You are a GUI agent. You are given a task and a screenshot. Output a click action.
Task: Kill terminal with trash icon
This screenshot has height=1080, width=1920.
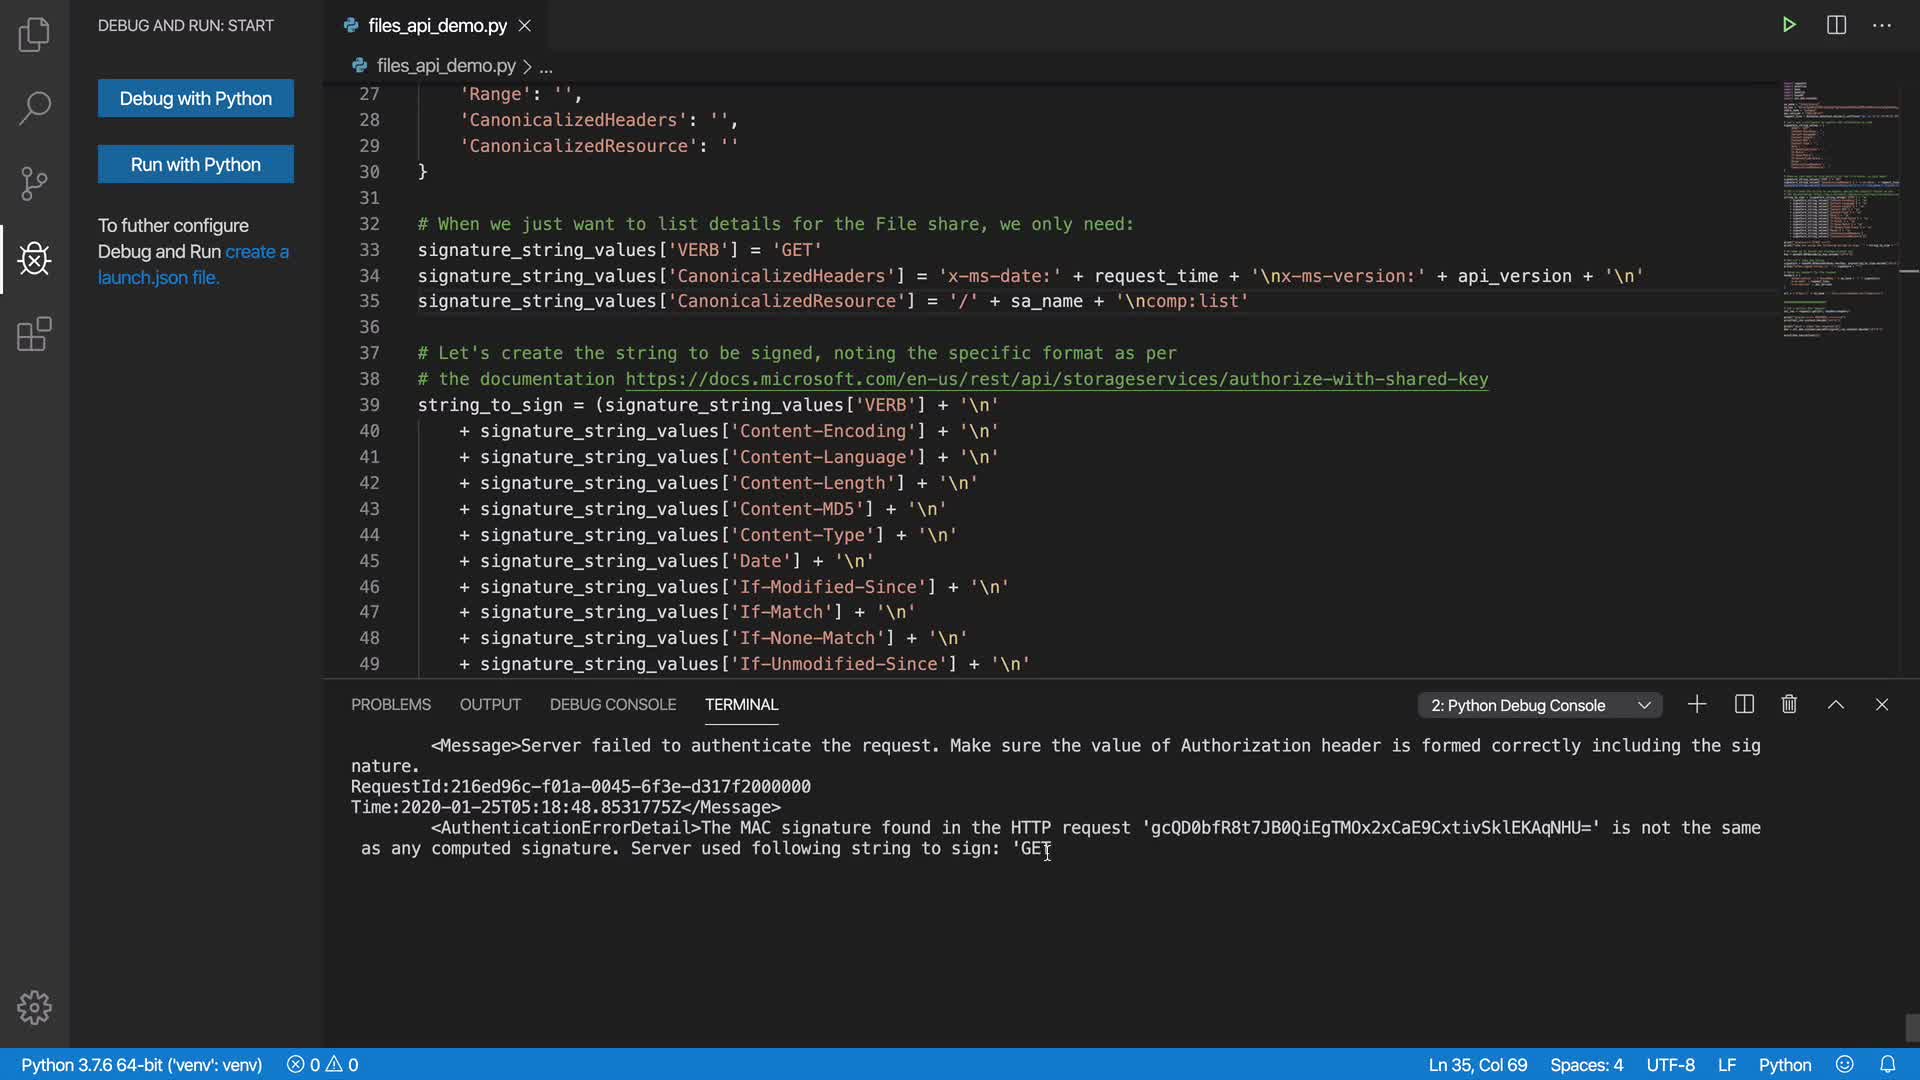[1789, 705]
